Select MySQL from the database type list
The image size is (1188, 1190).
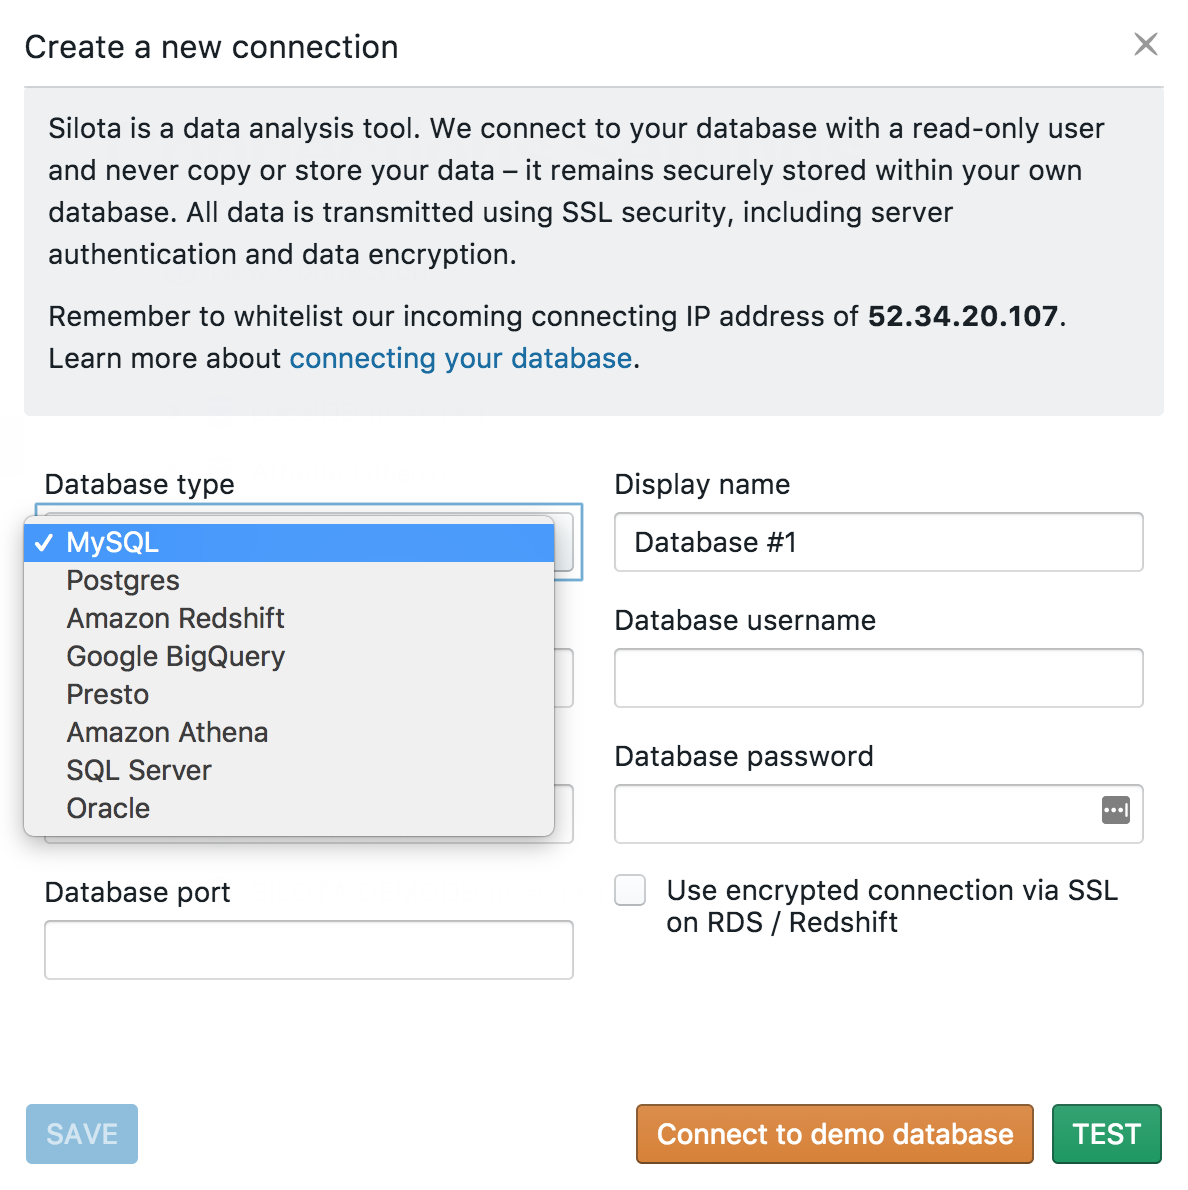(x=289, y=543)
